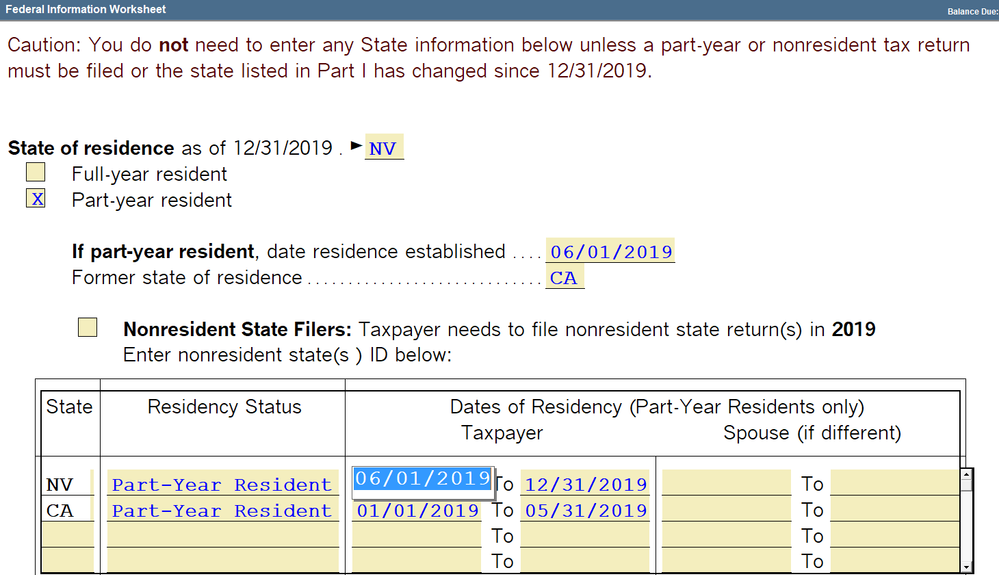Screen dimensions: 999x575
Task: Click CA row spouse end date field
Action: pos(891,510)
